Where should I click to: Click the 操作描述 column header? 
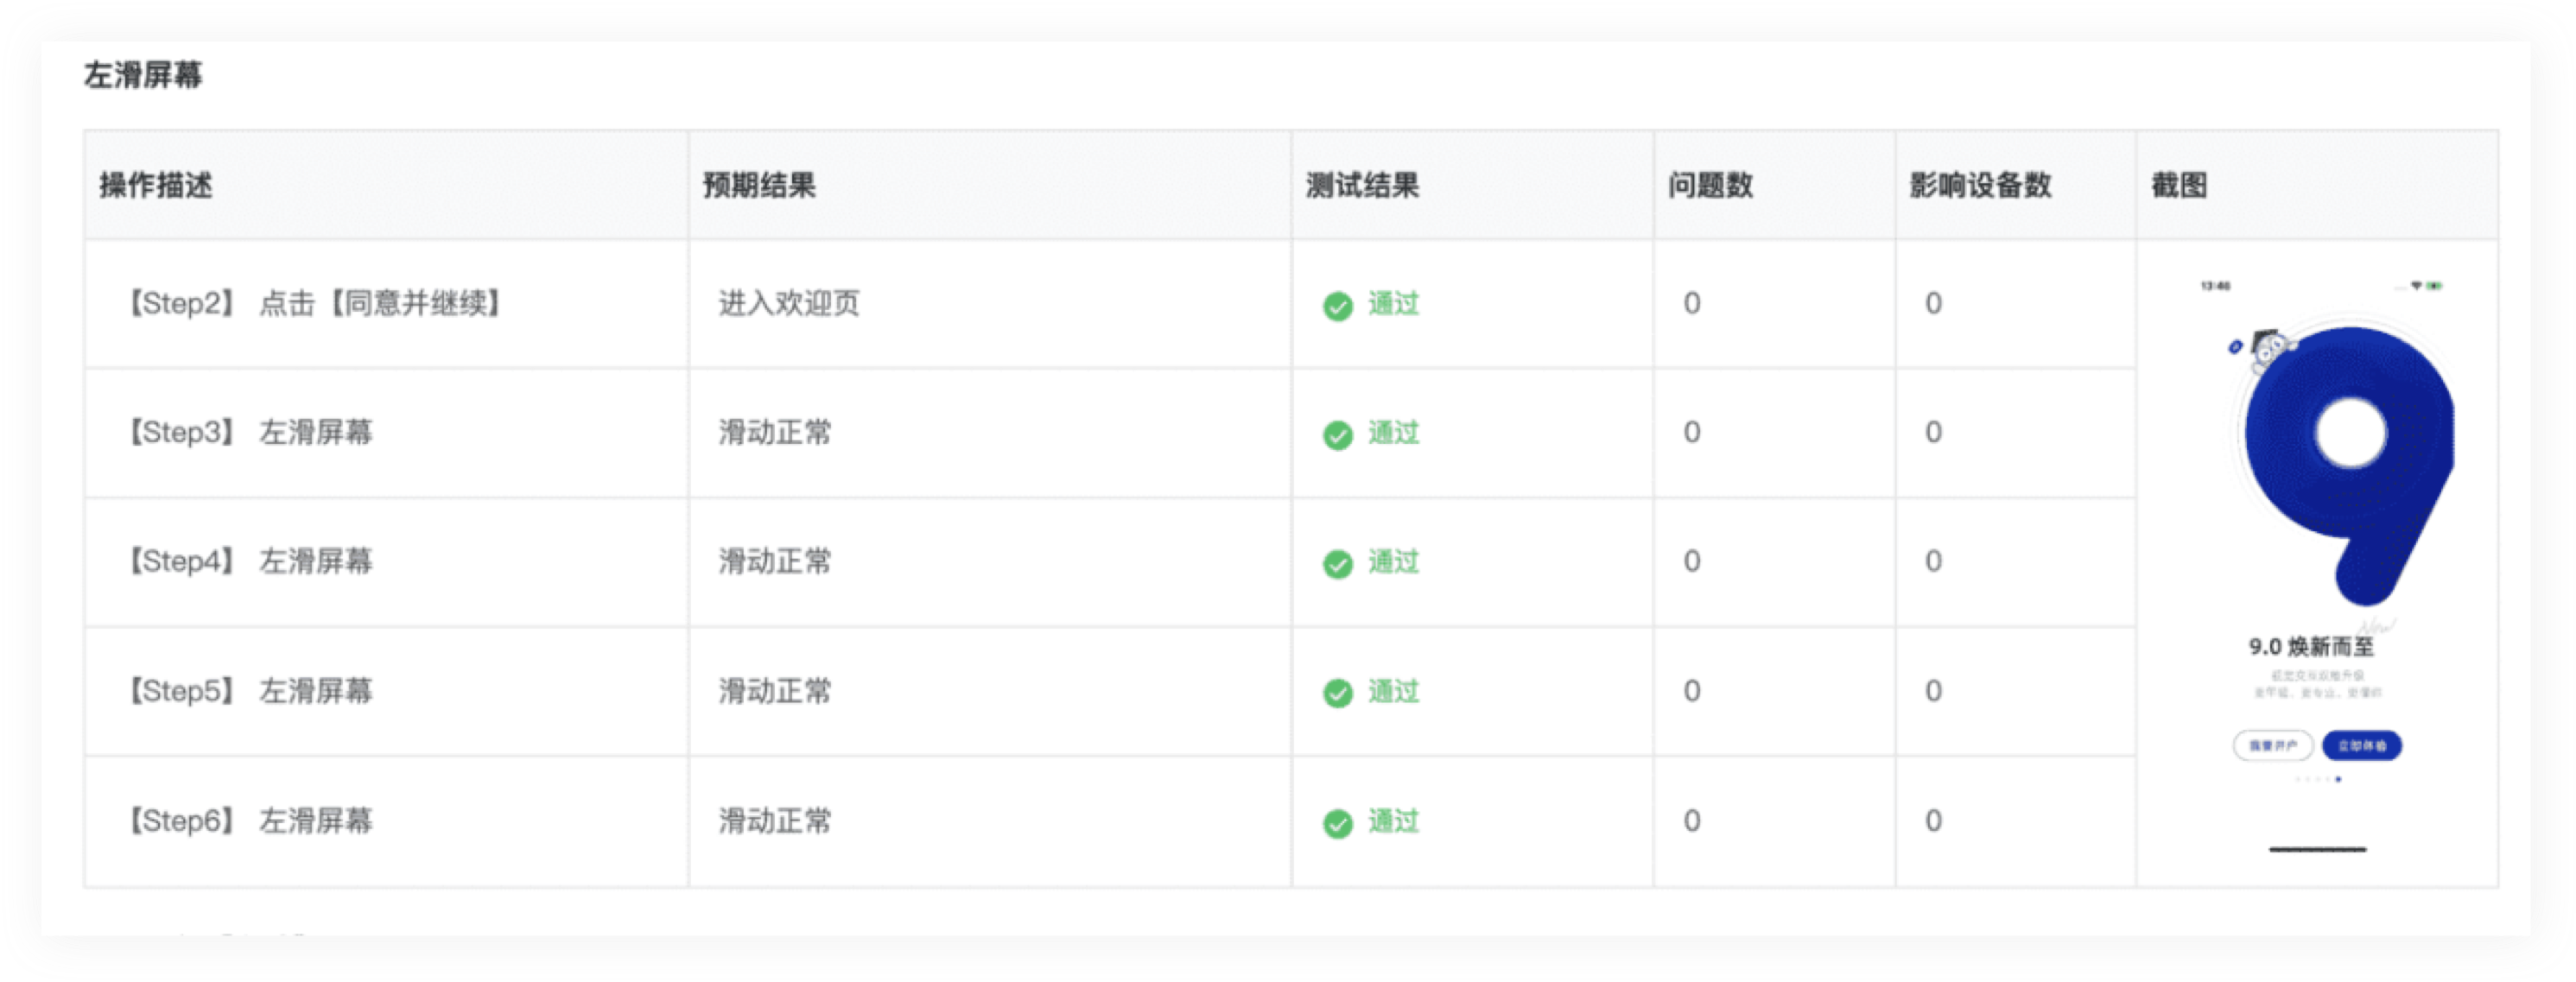[156, 186]
